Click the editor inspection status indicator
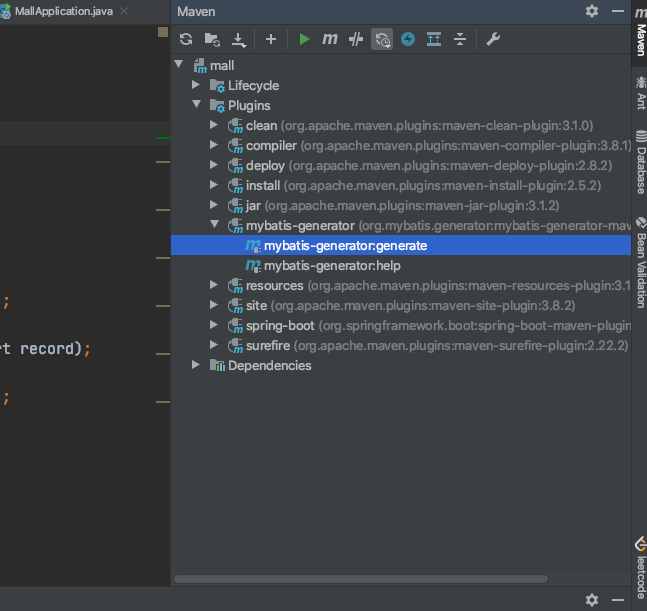This screenshot has width=647, height=611. pyautogui.click(x=163, y=32)
